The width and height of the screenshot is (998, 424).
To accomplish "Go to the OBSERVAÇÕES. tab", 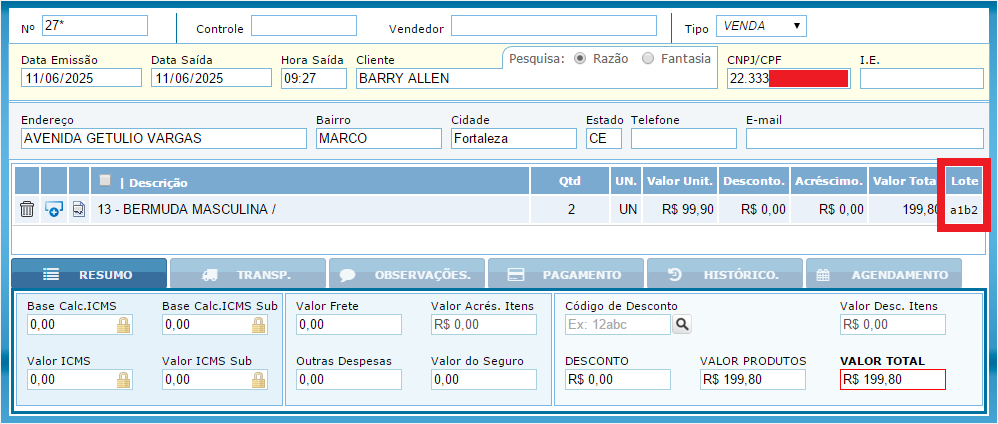I will (x=405, y=274).
